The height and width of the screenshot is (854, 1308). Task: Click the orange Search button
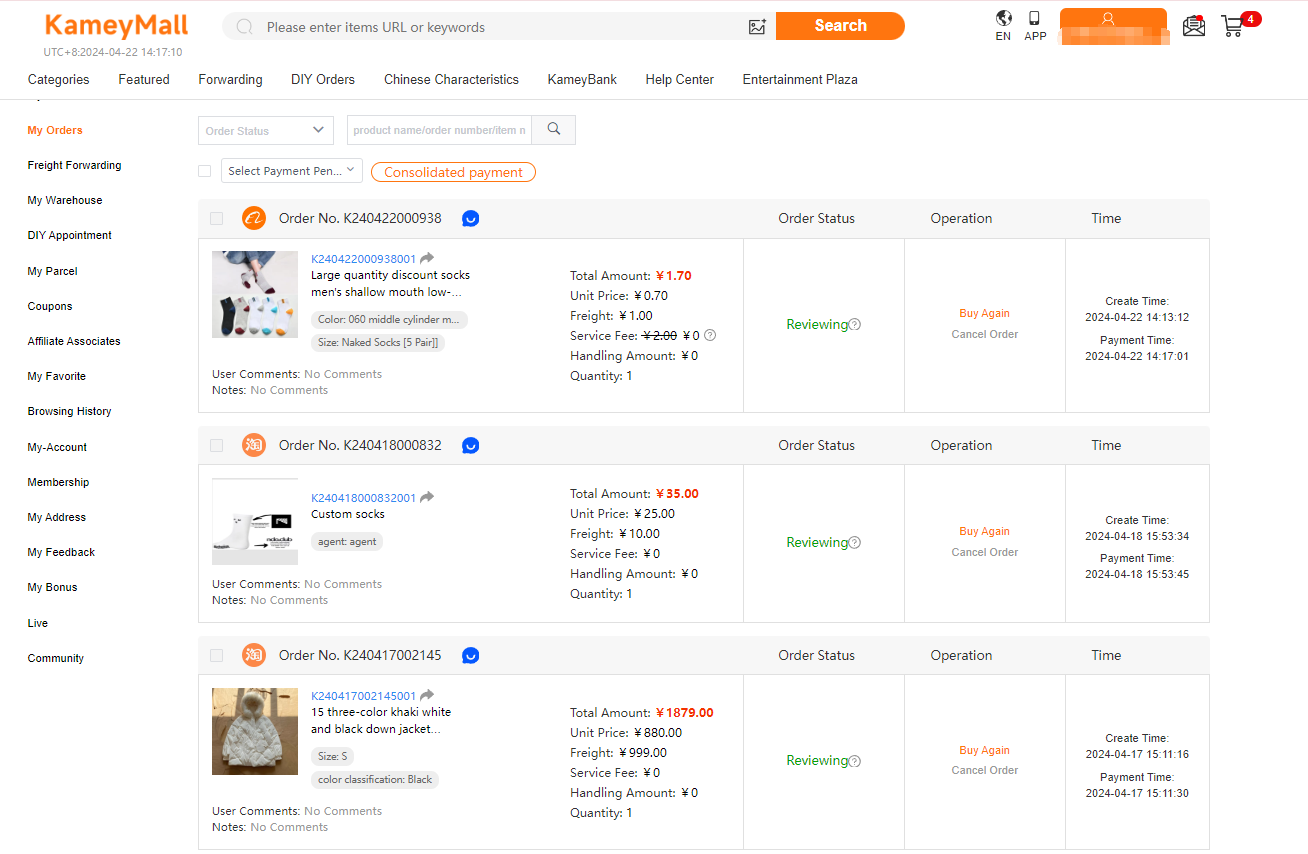tap(840, 26)
